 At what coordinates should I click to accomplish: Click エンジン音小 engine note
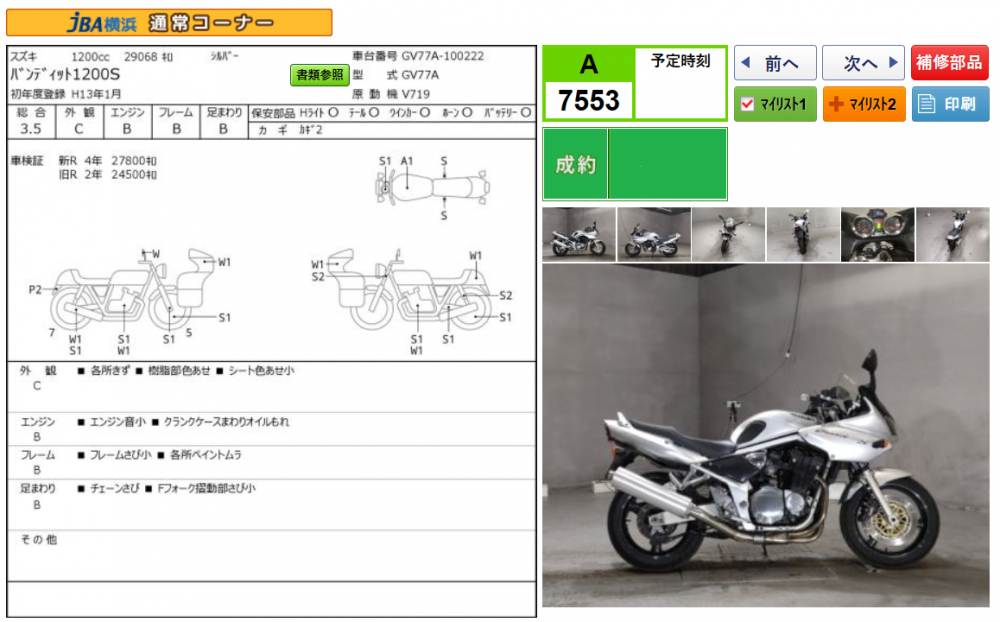pyautogui.click(x=117, y=422)
